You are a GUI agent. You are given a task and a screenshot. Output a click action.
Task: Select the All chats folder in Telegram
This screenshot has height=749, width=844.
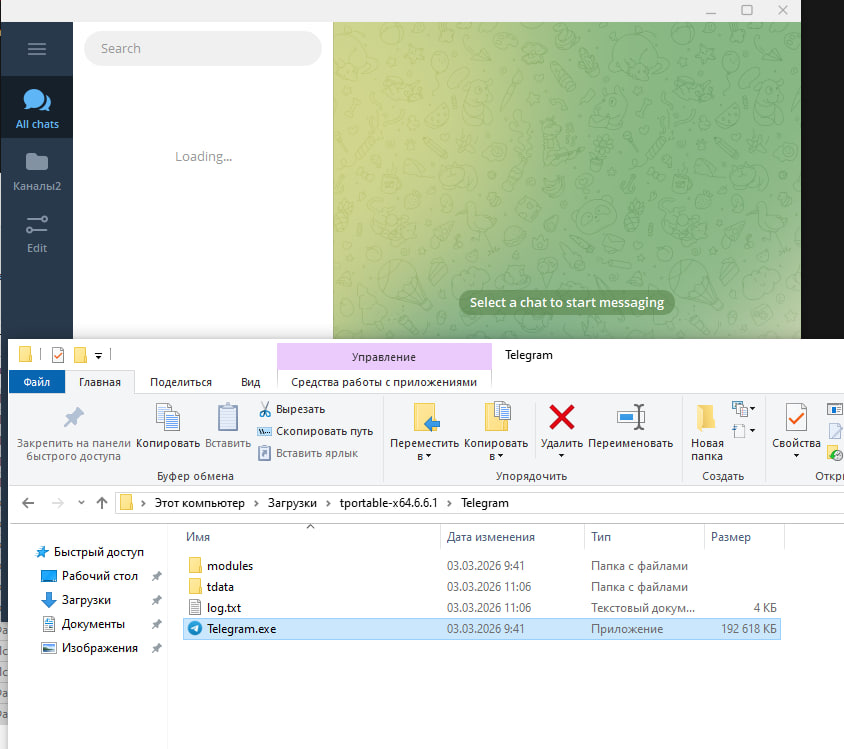tap(37, 108)
